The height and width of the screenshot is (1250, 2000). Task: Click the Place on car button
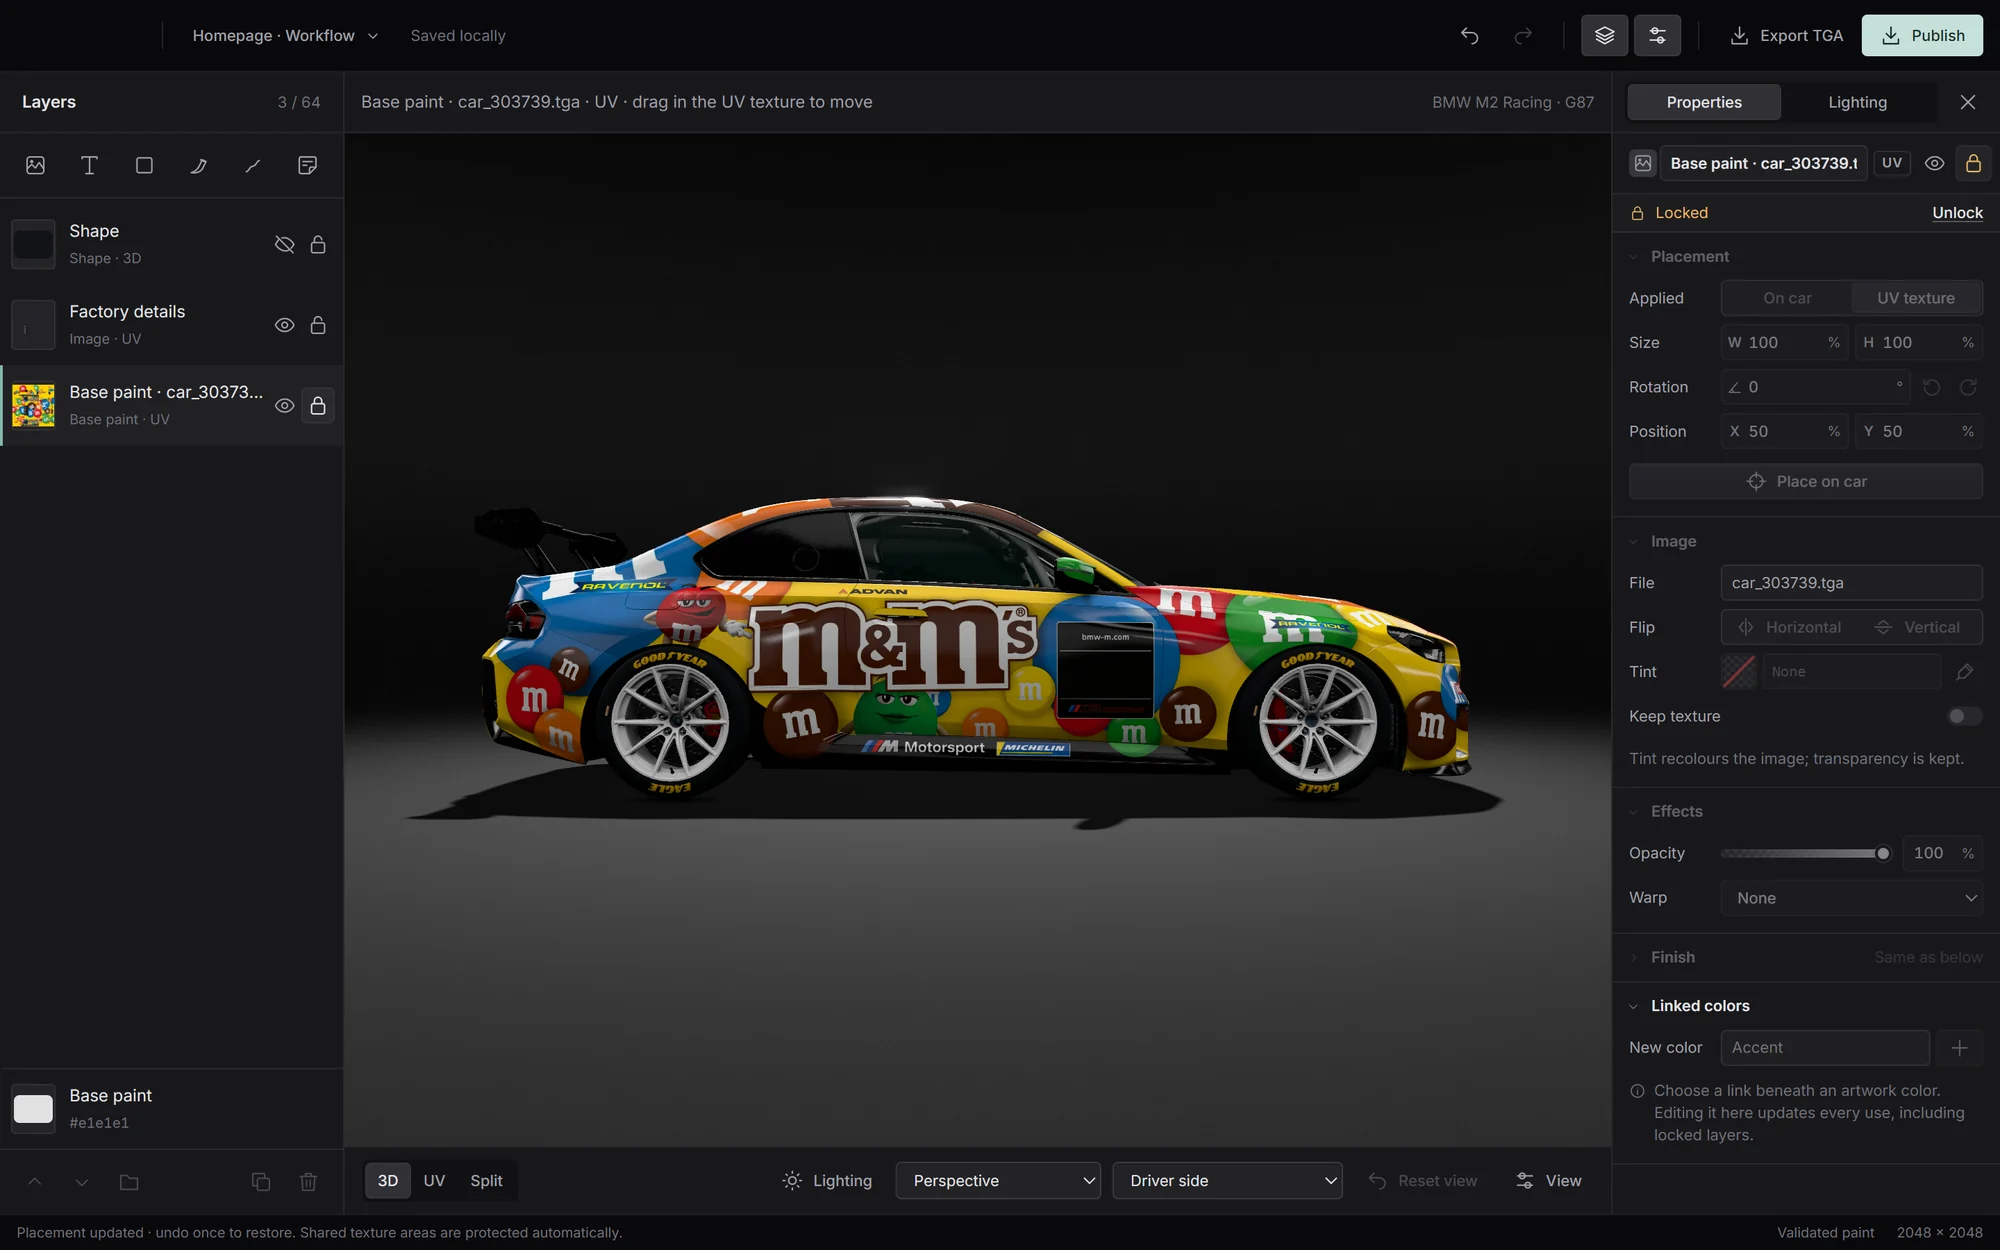pos(1806,481)
